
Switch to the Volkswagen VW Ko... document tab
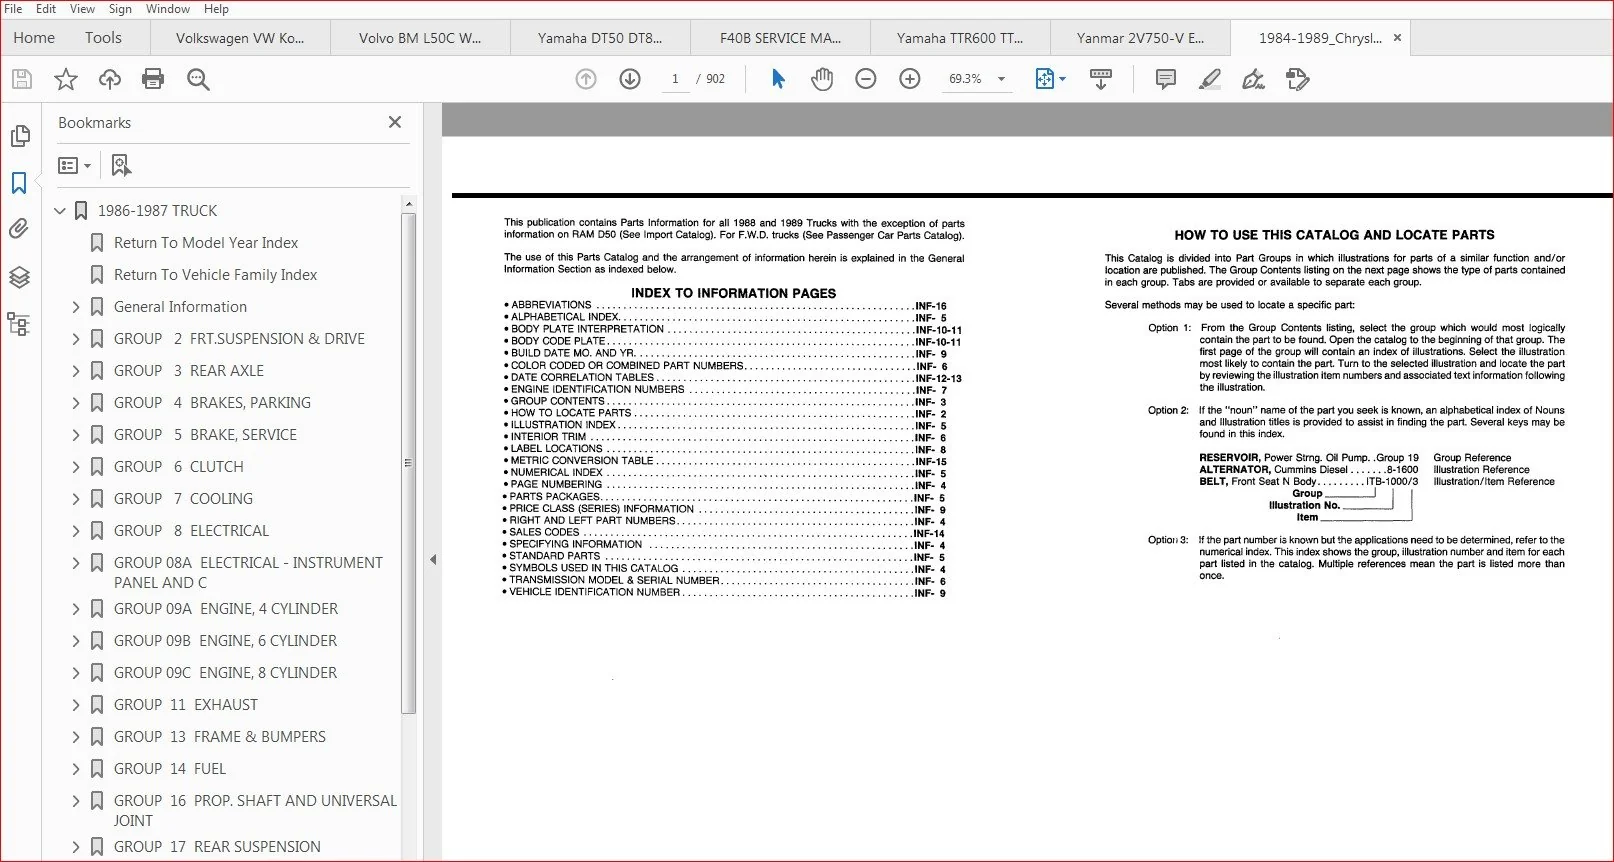[x=240, y=38]
